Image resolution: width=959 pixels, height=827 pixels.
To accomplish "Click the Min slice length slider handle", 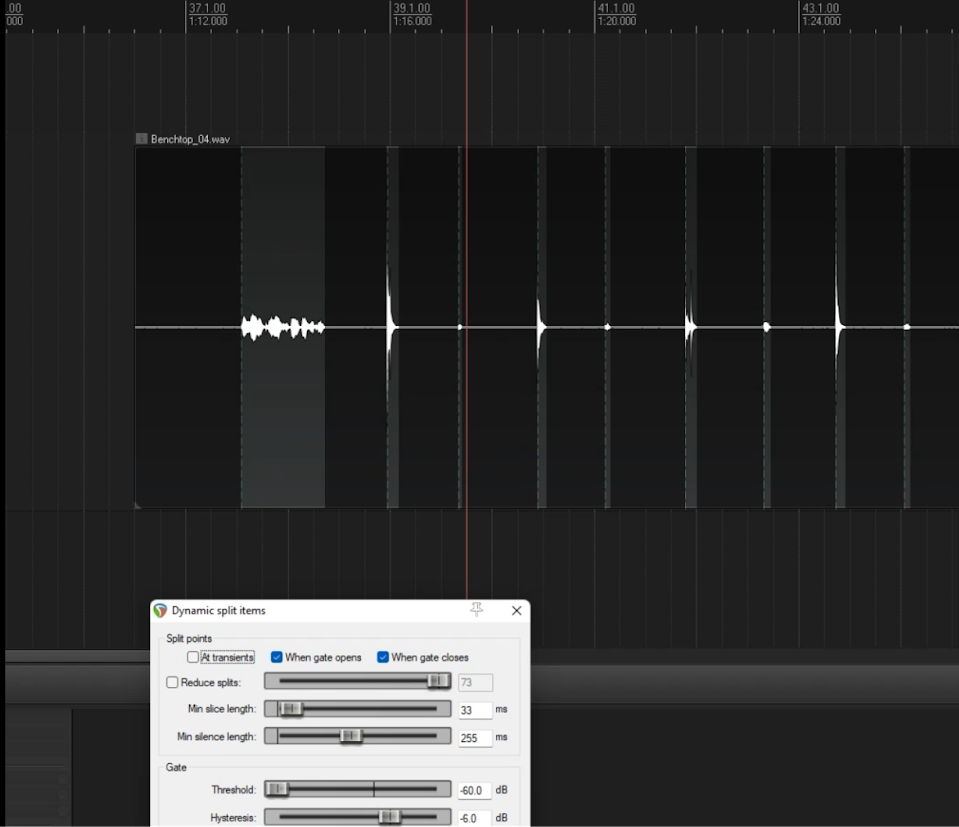I will tap(290, 709).
